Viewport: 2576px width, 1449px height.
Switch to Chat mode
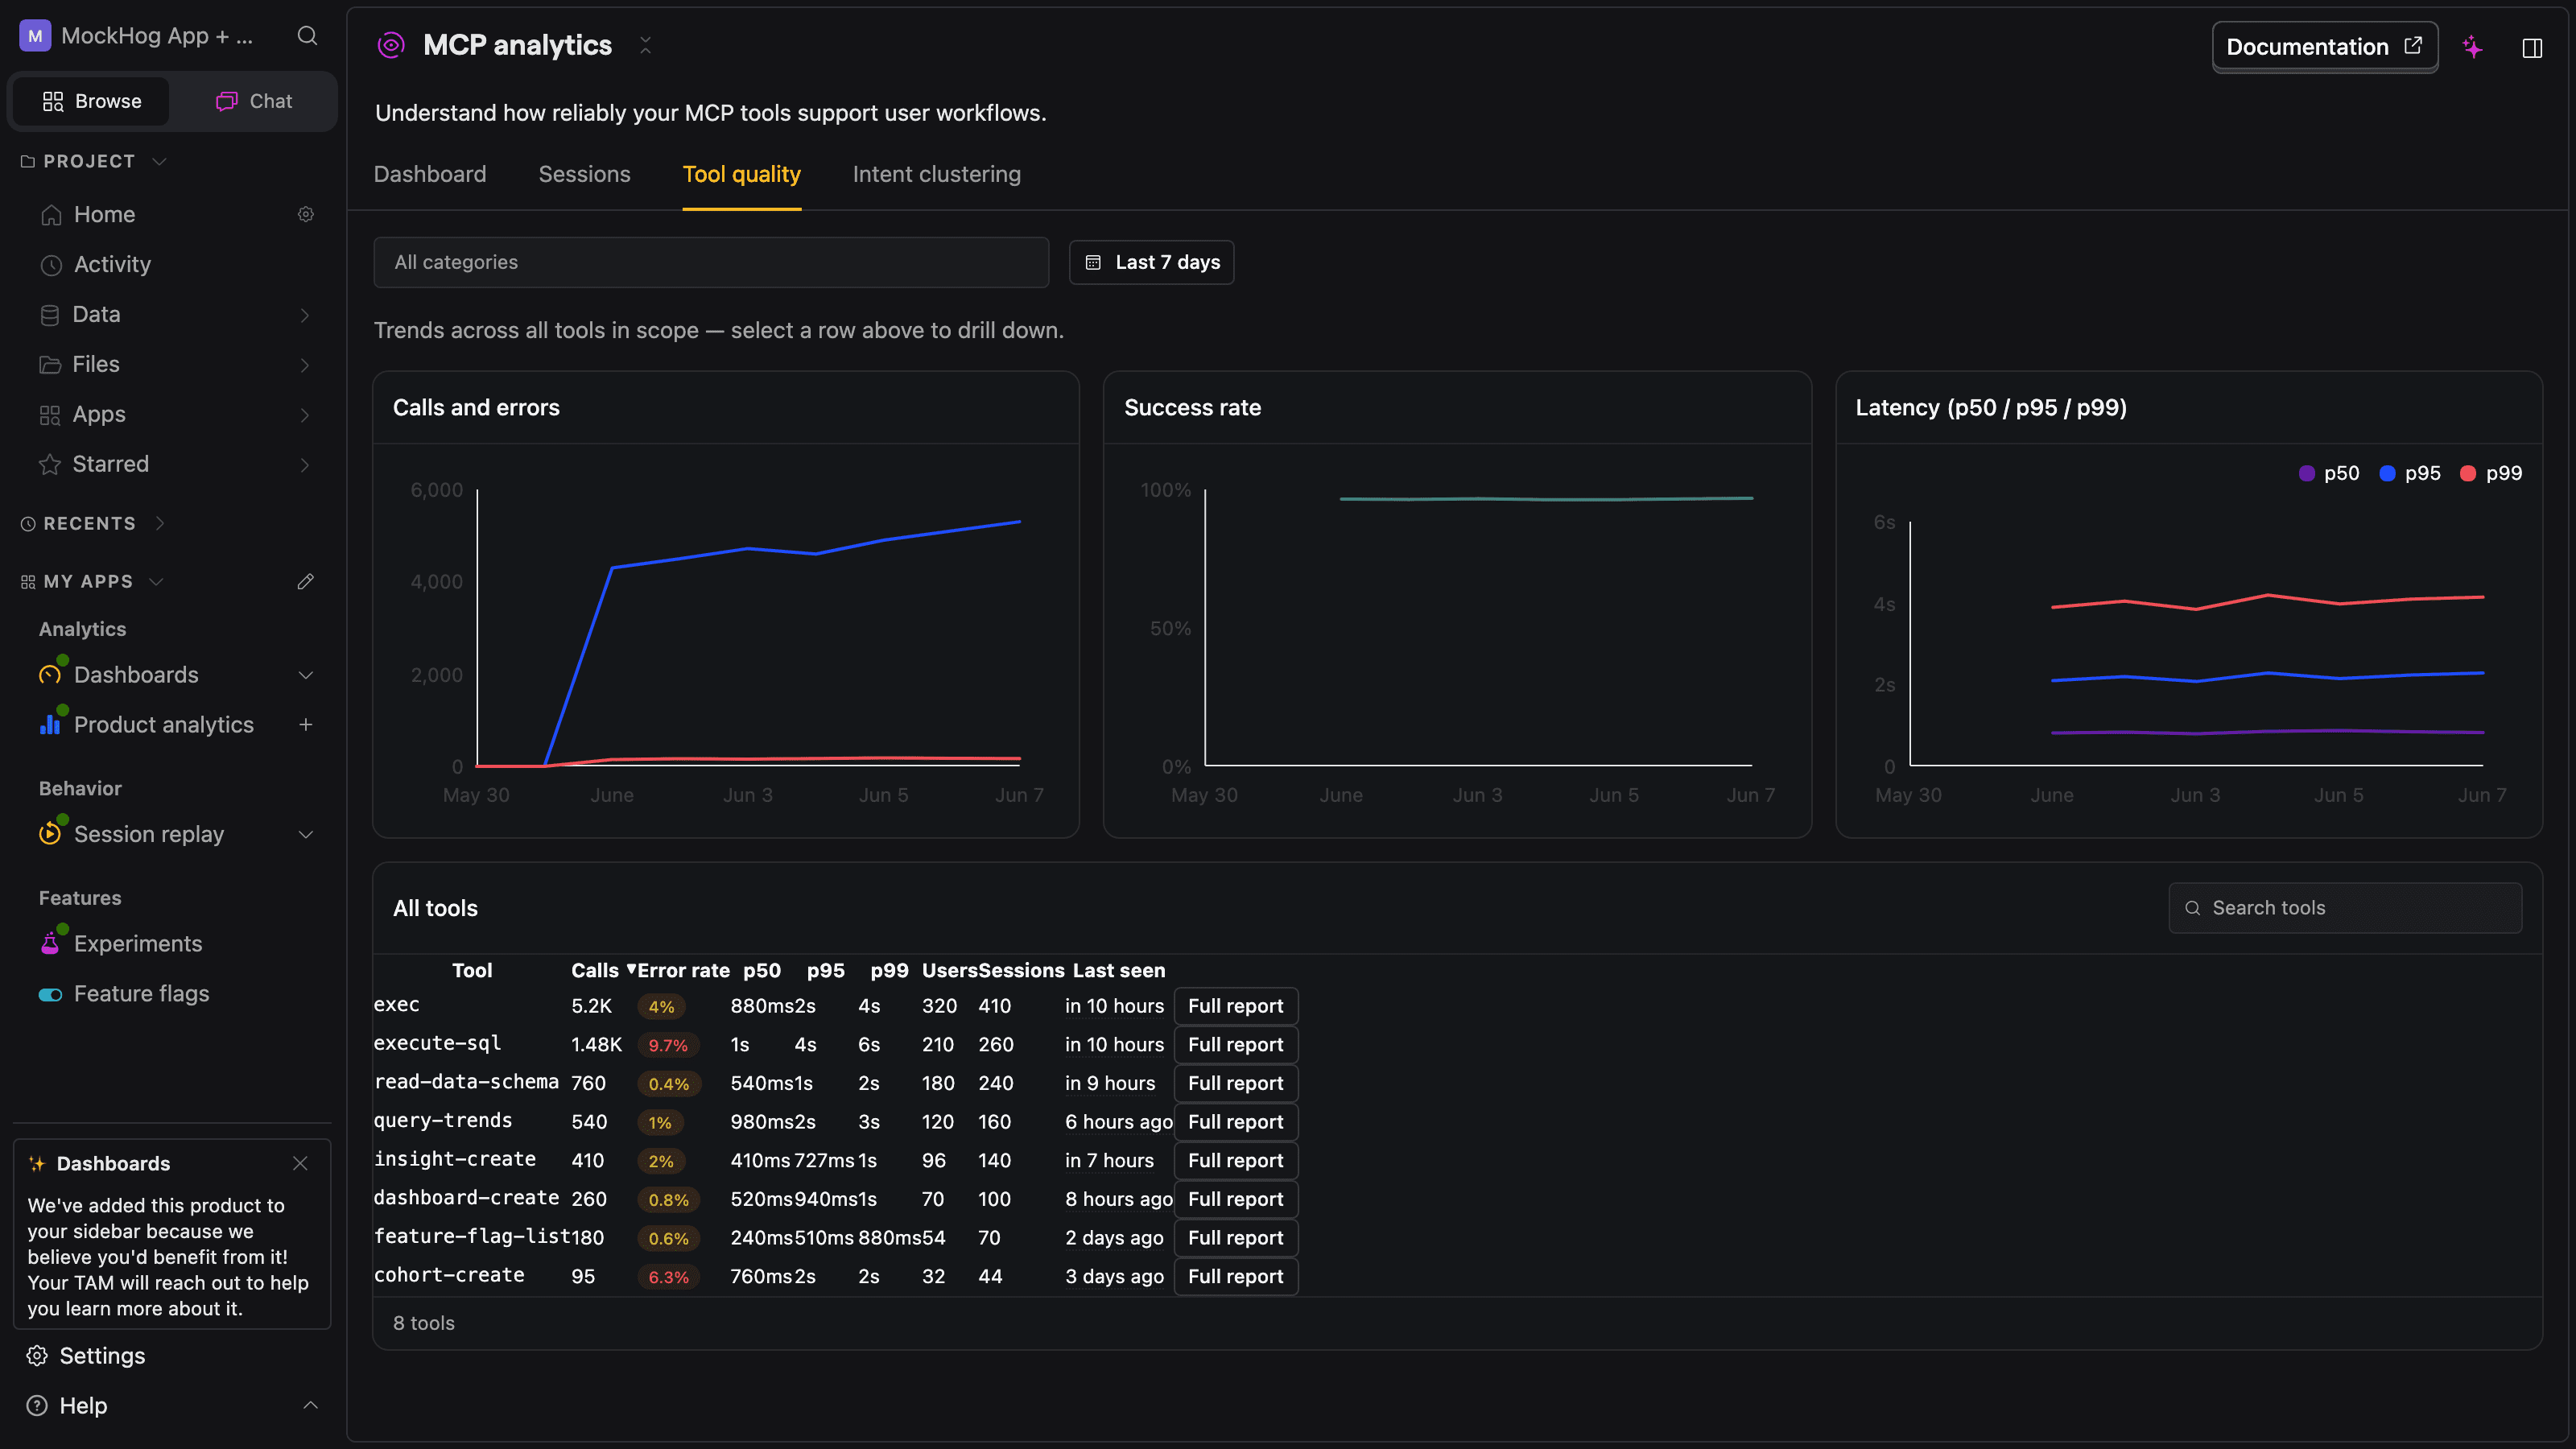click(x=254, y=101)
